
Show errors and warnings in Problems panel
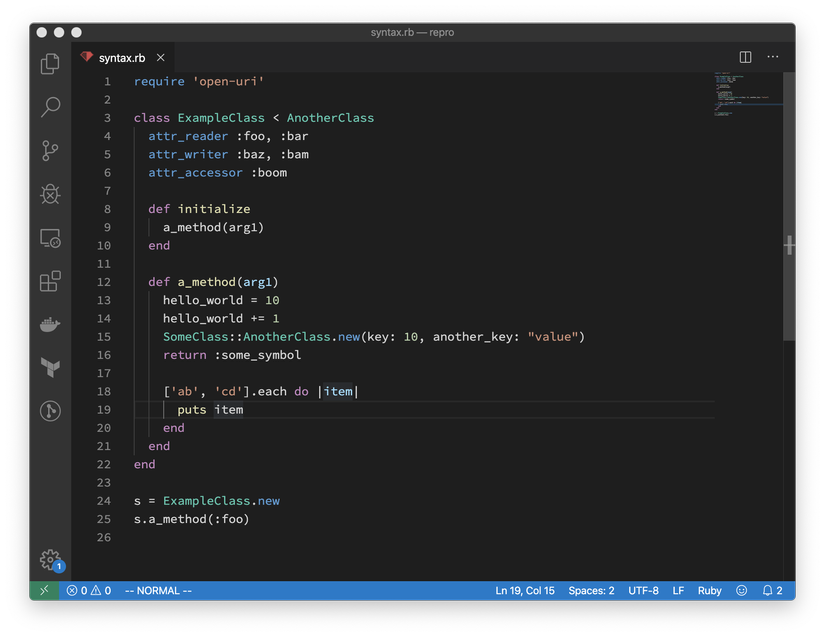click(x=89, y=591)
